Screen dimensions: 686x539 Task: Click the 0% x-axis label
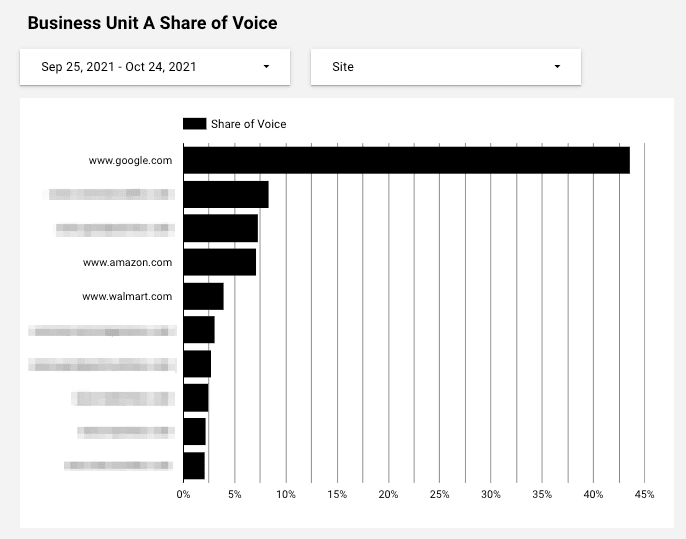[x=183, y=494]
